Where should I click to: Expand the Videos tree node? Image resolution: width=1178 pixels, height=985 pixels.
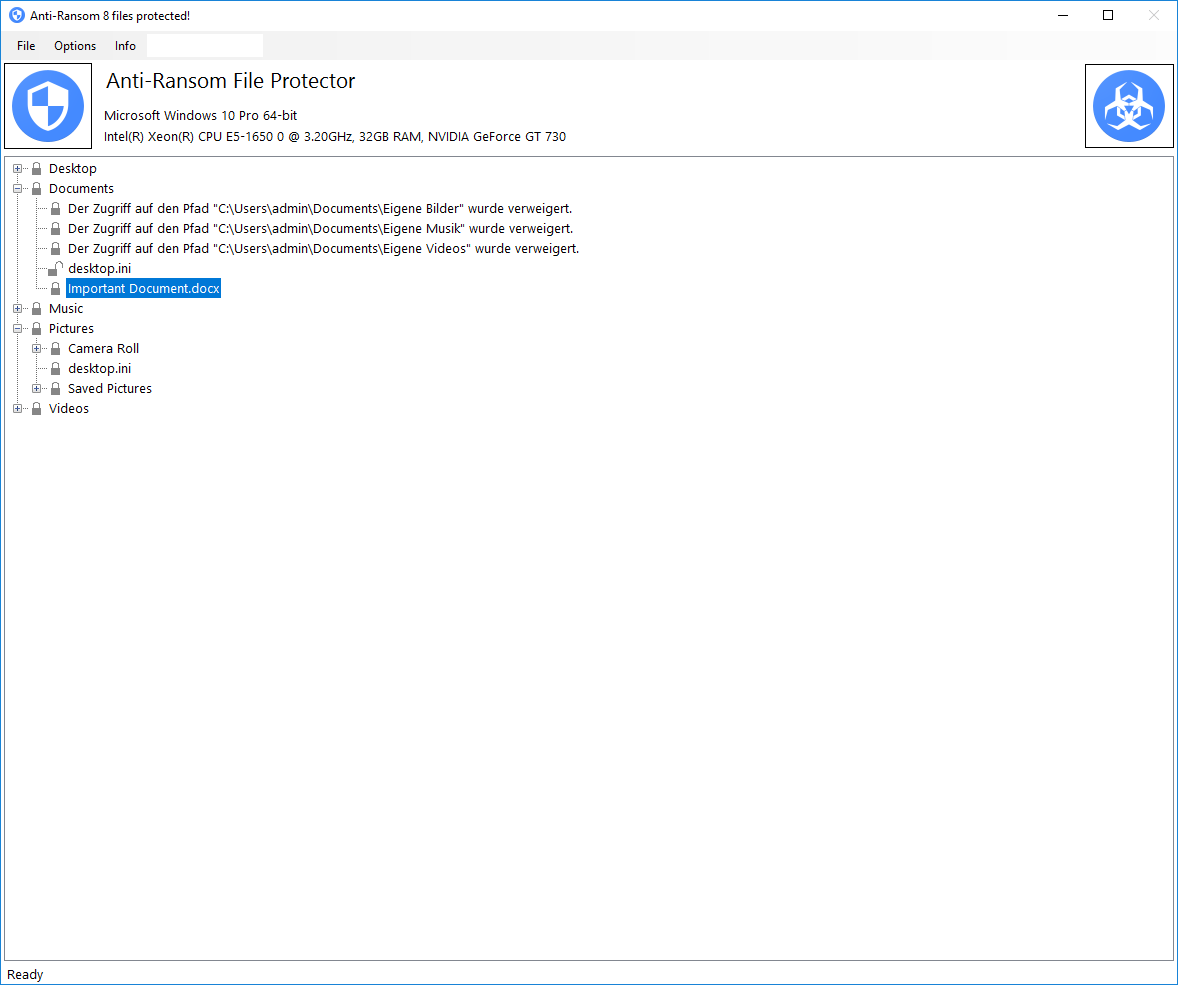[17, 408]
